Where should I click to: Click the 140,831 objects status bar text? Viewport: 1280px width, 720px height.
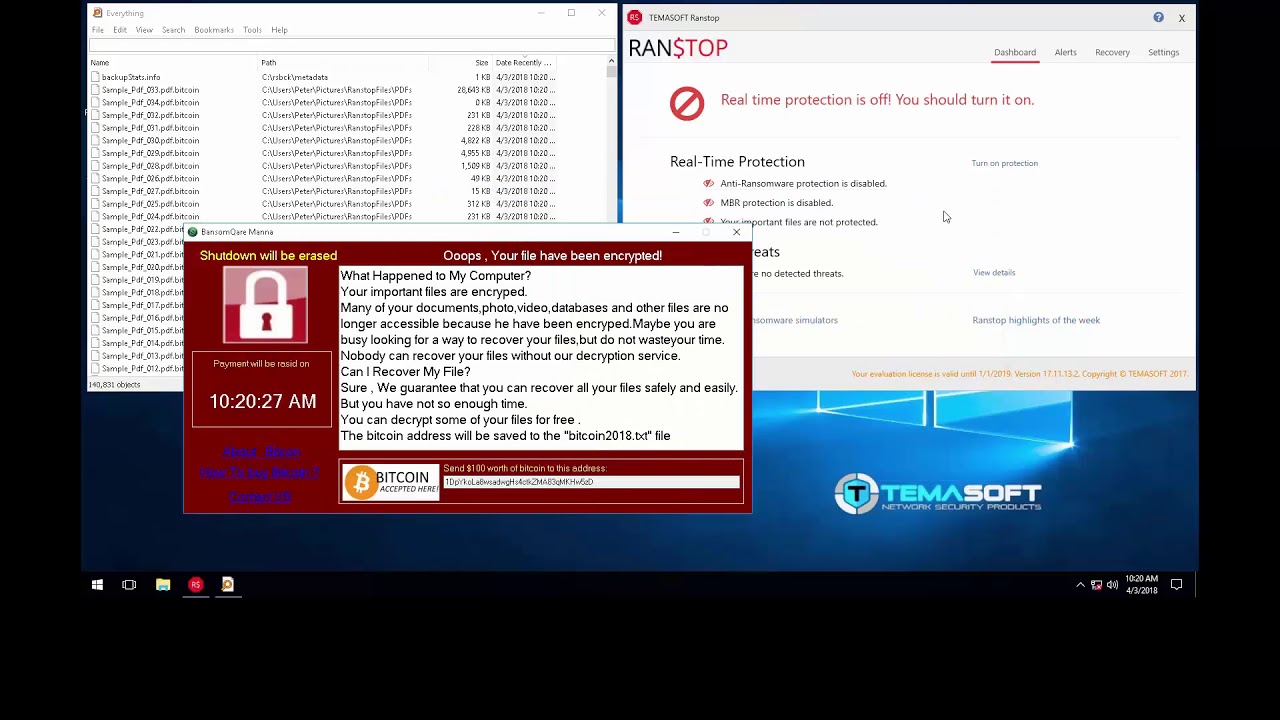click(114, 385)
